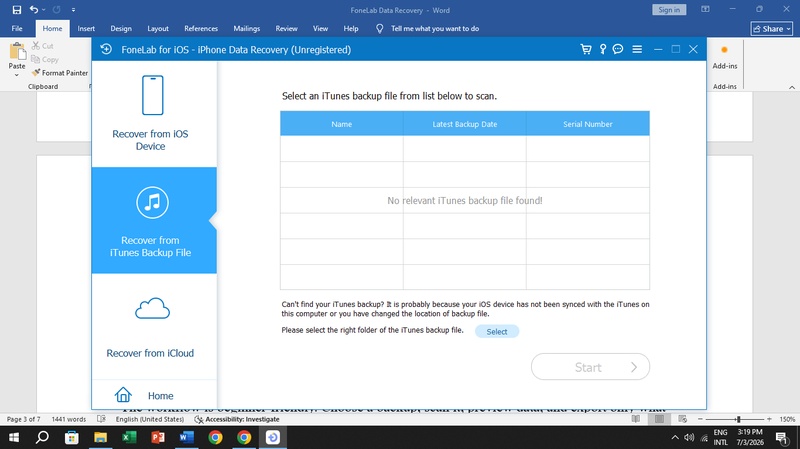The width and height of the screenshot is (800, 449).
Task: Click 1441 words count in status bar
Action: [69, 419]
